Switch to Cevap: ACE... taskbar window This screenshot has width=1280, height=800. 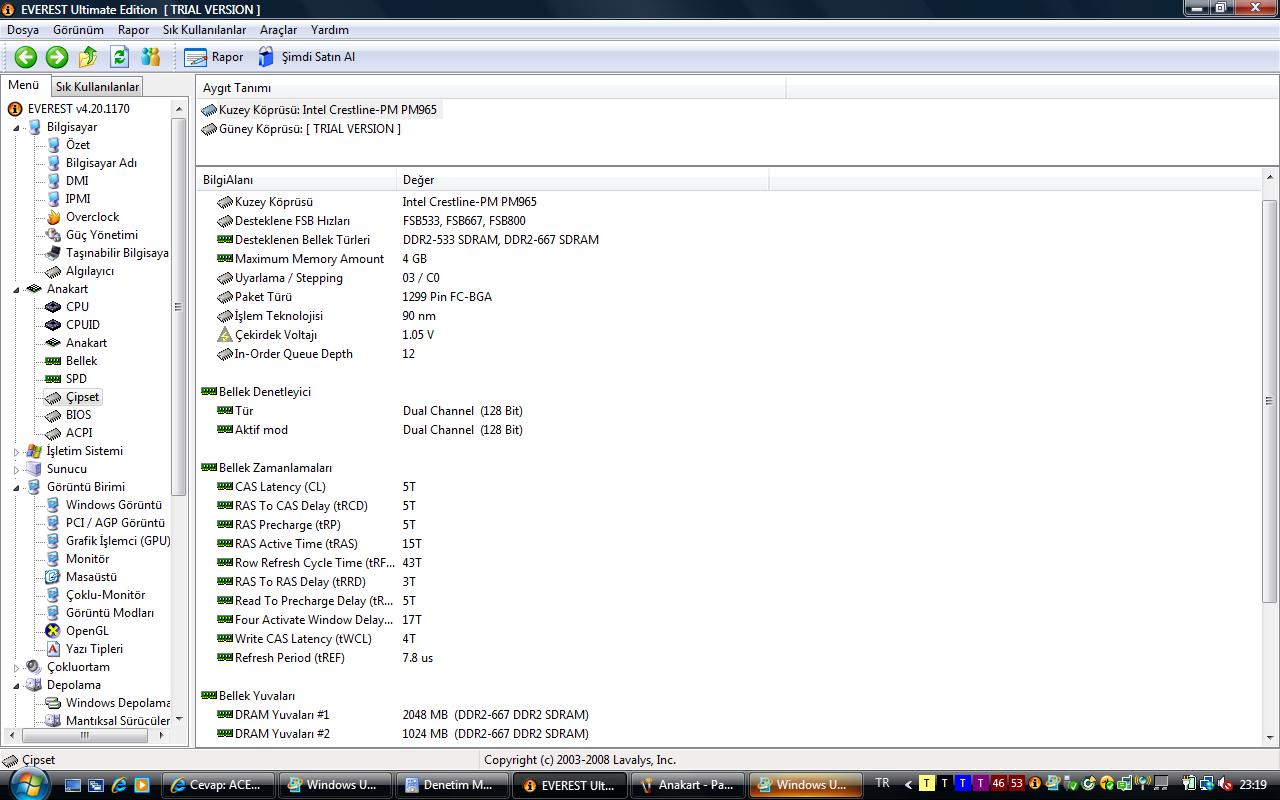[218, 785]
